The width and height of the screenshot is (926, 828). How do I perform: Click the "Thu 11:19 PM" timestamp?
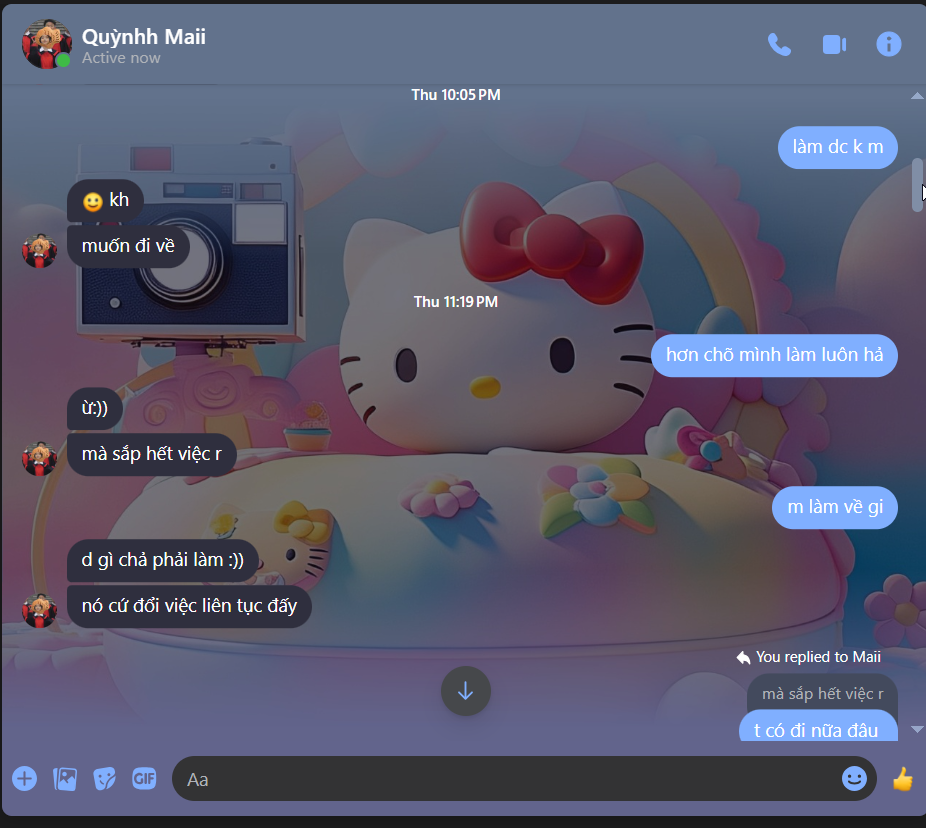[455, 302]
